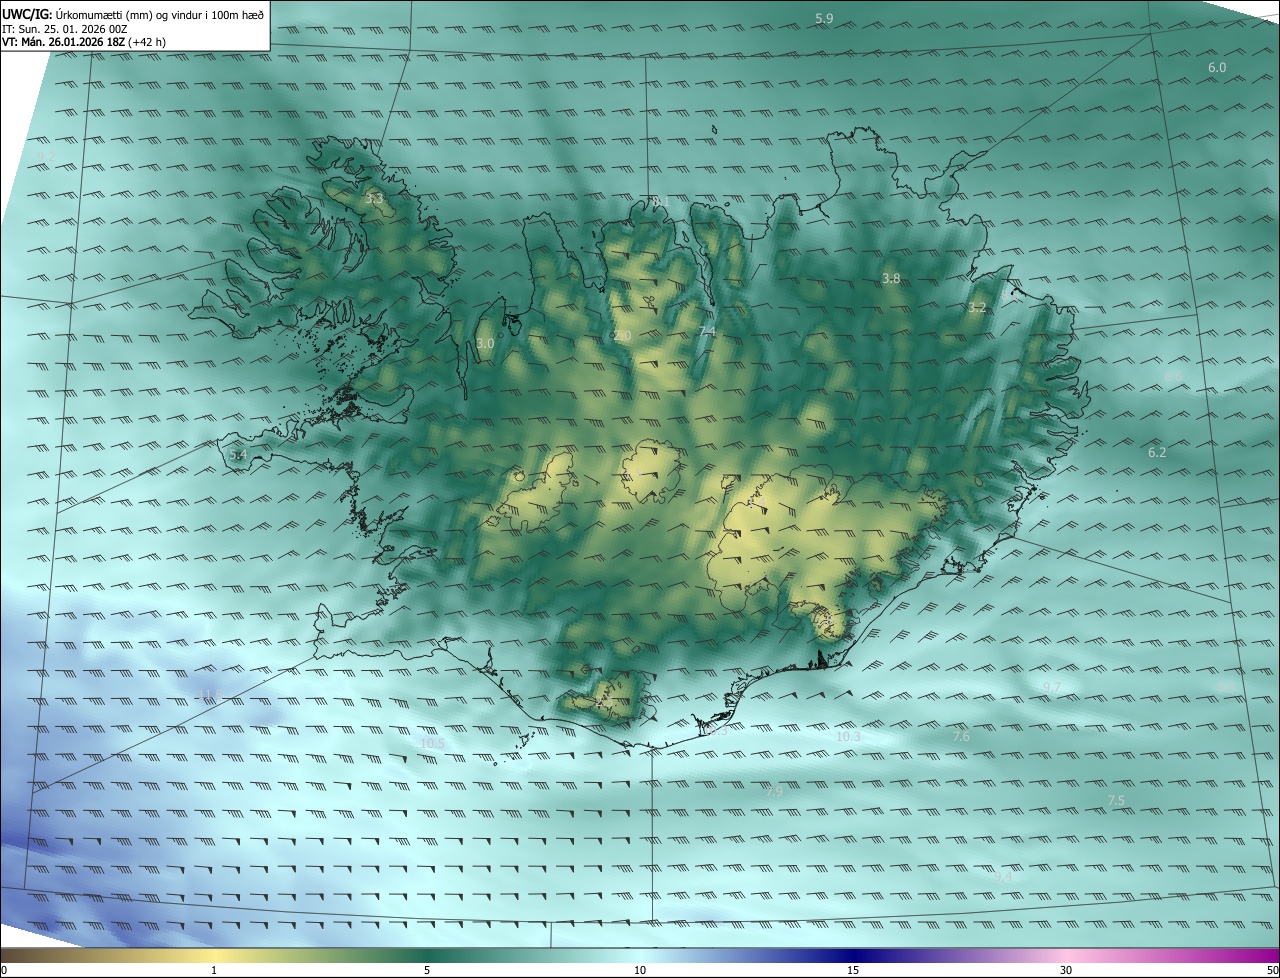1280x978 pixels.
Task: Click the color scale bar at 5
Action: [x=427, y=955]
